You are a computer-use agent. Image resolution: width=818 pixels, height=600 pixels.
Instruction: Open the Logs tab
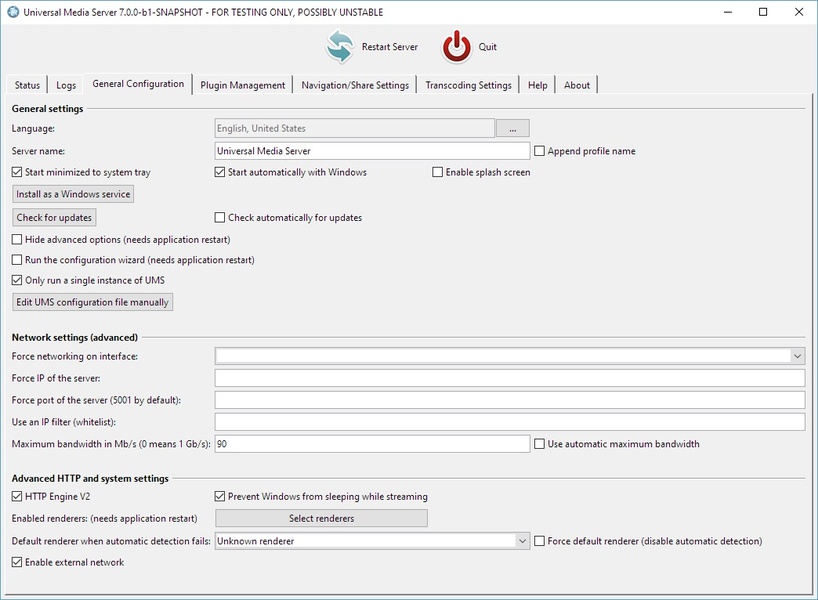click(66, 85)
